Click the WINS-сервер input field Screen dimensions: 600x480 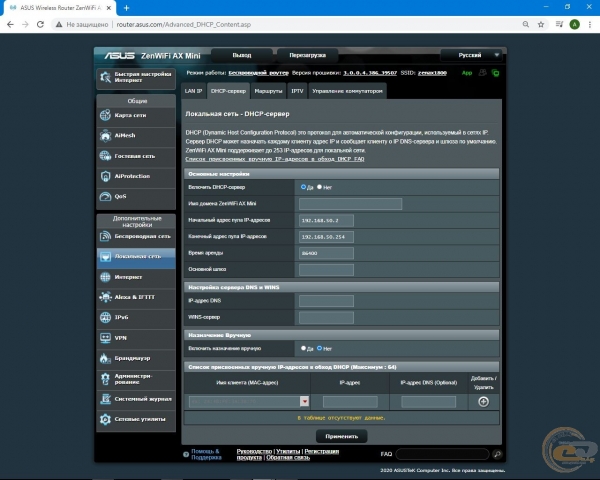(326, 317)
